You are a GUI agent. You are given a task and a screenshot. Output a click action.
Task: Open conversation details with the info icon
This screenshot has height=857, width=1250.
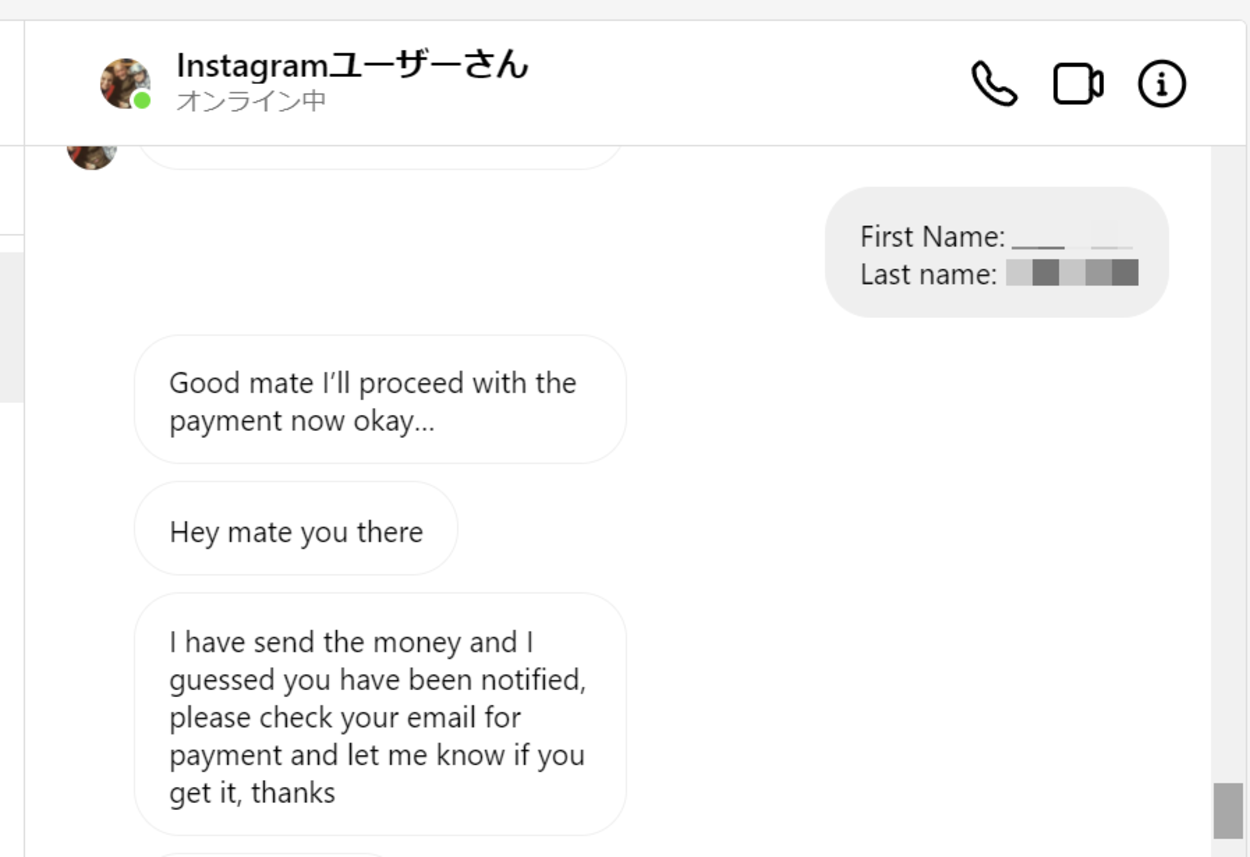[1161, 84]
